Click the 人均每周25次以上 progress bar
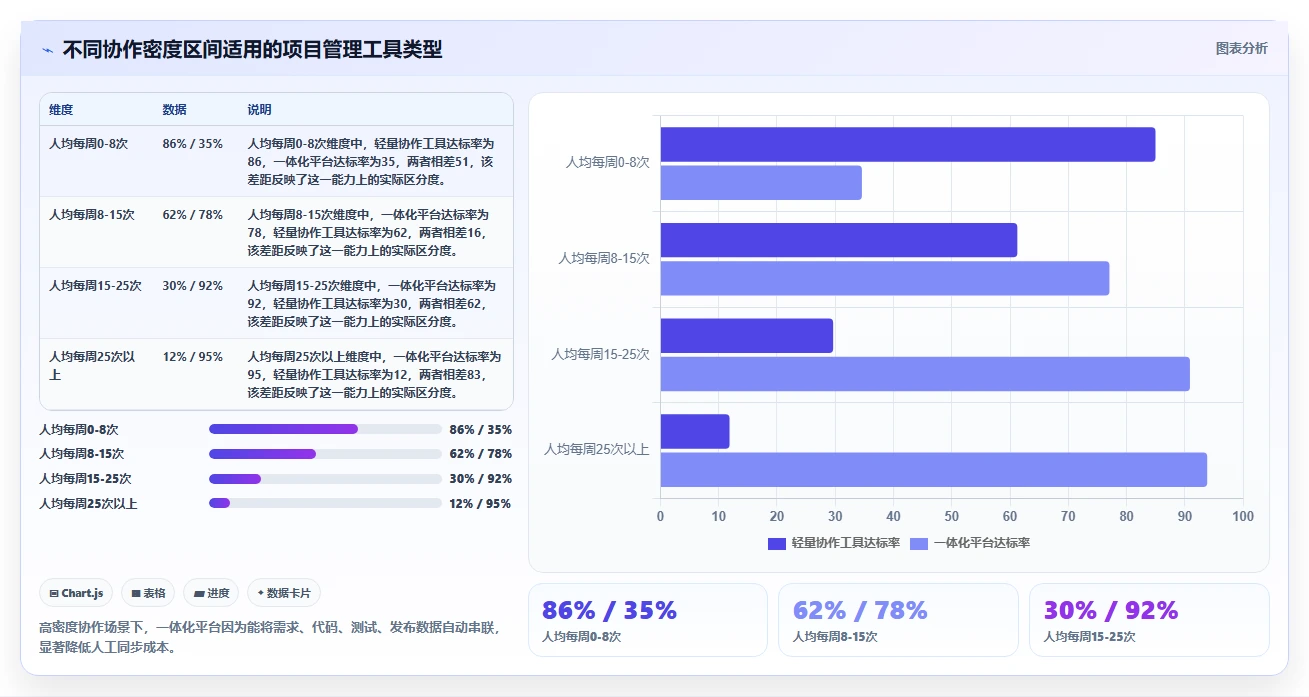1309x697 pixels. tap(325, 503)
